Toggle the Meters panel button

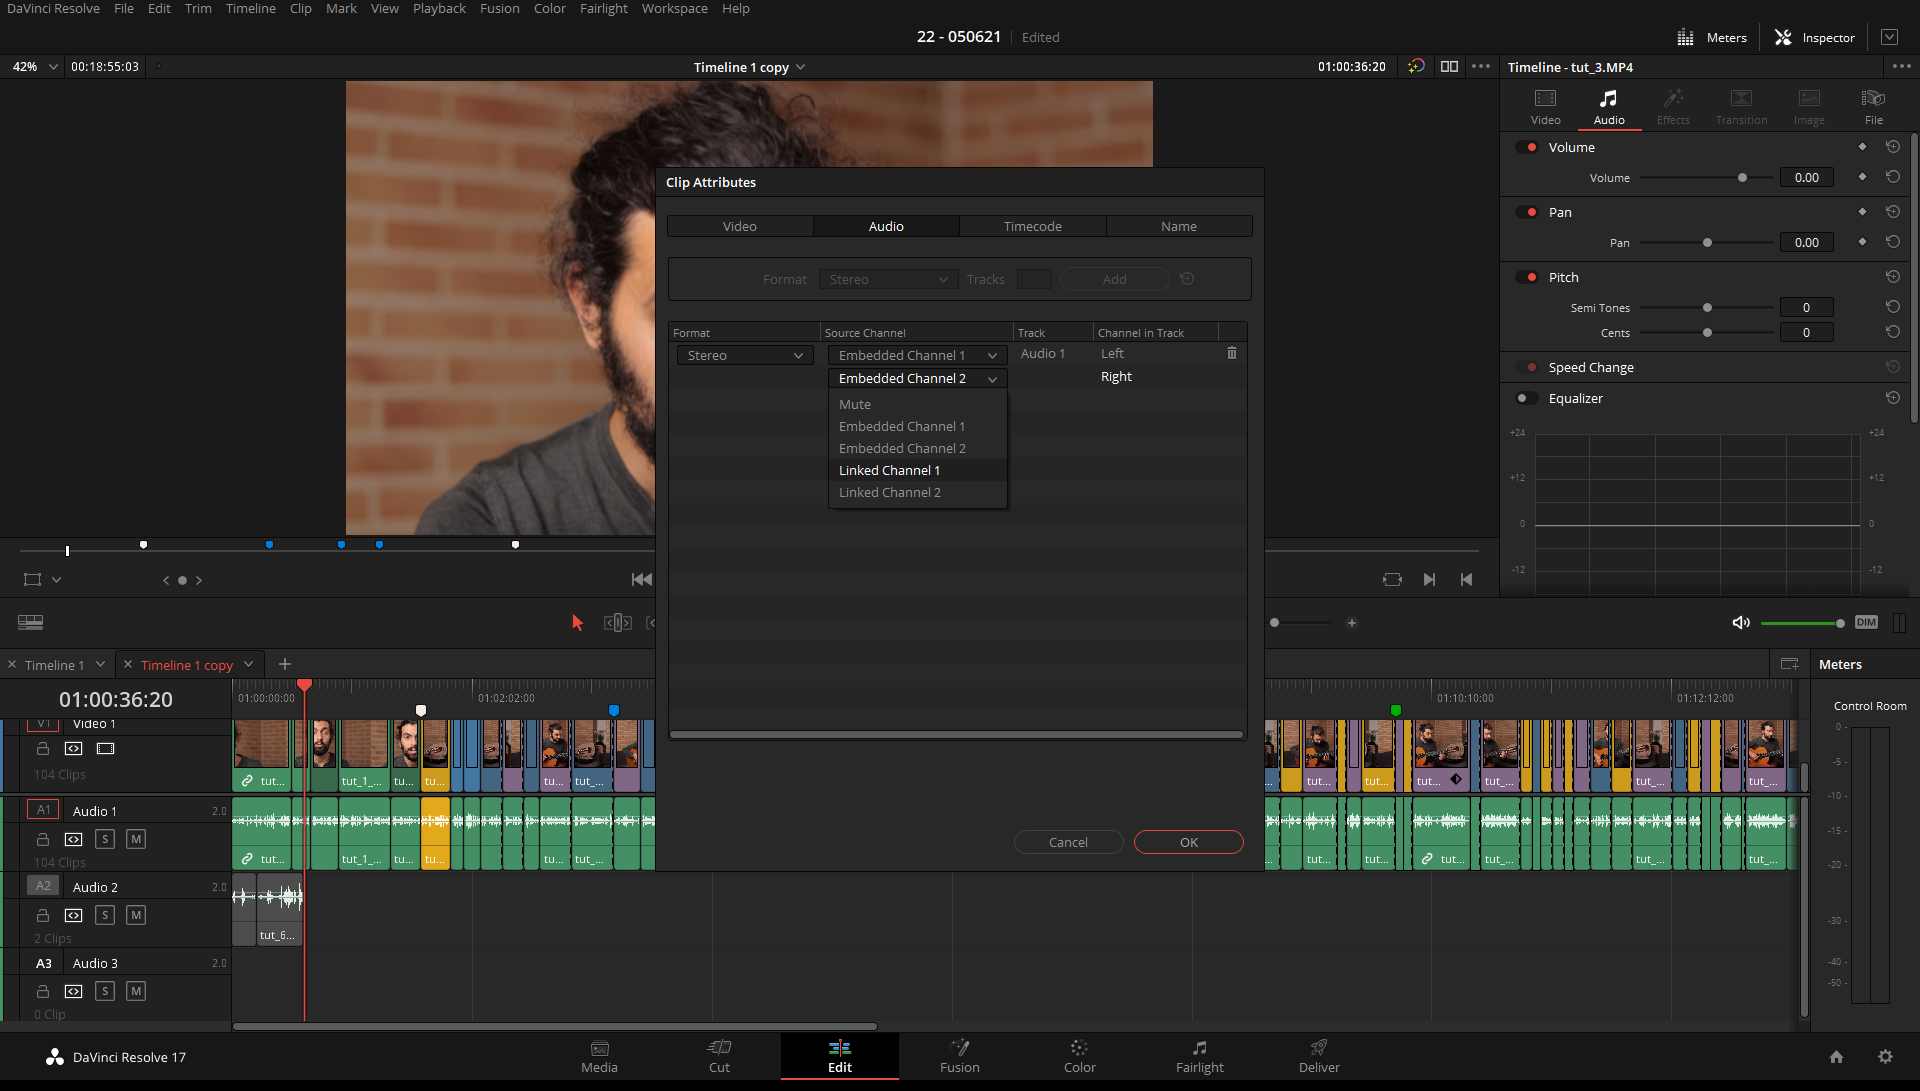[x=1711, y=37]
